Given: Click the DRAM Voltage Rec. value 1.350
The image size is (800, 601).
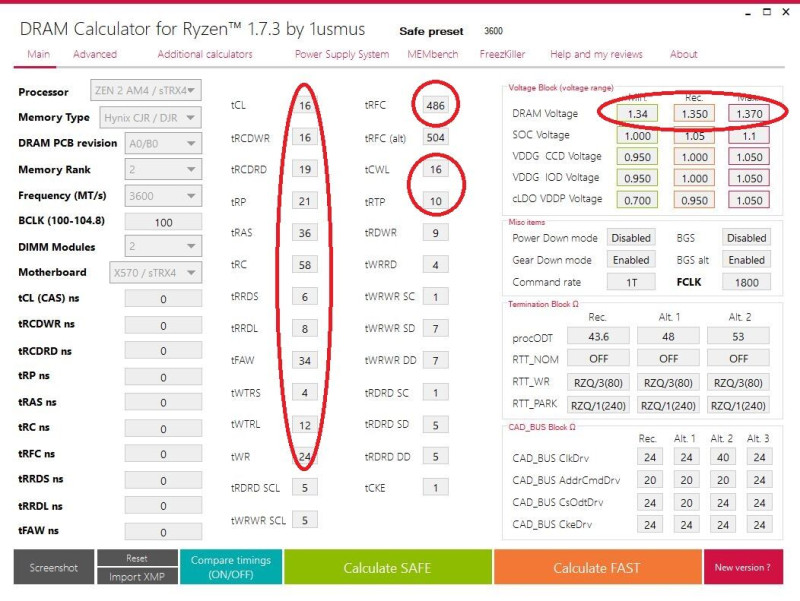Looking at the screenshot, I should click(694, 114).
